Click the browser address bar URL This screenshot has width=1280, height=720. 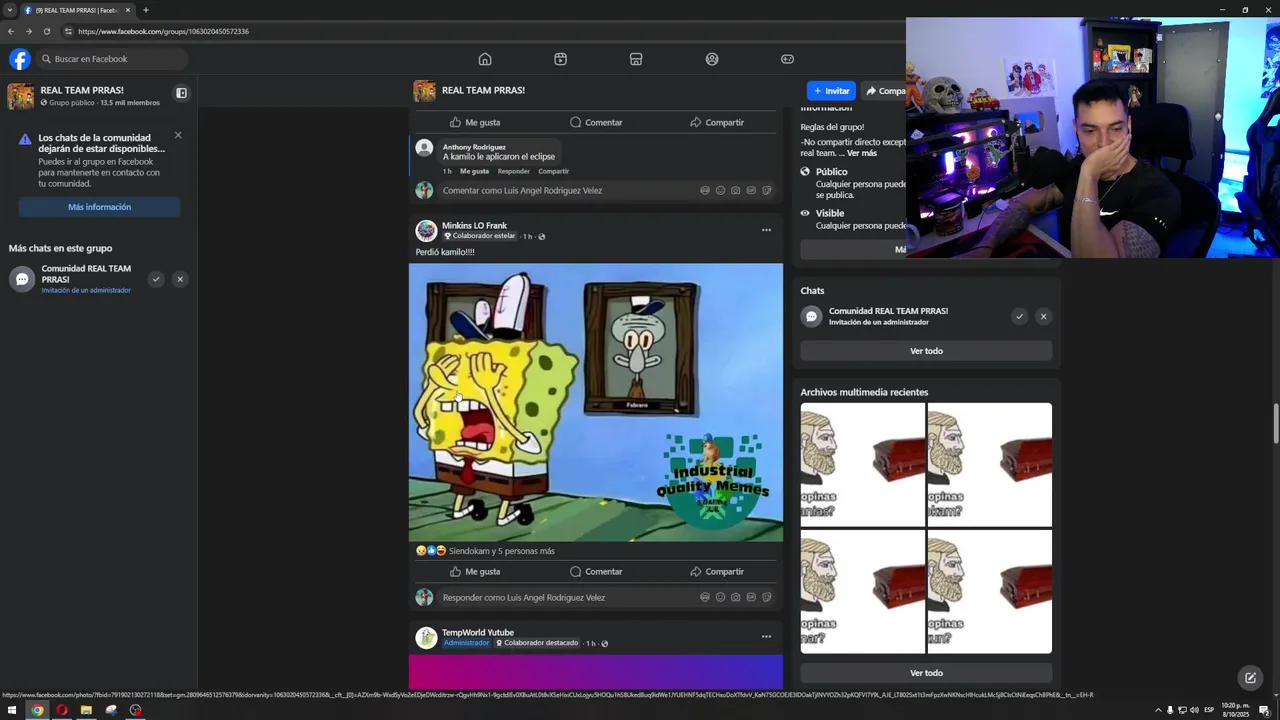(x=163, y=31)
